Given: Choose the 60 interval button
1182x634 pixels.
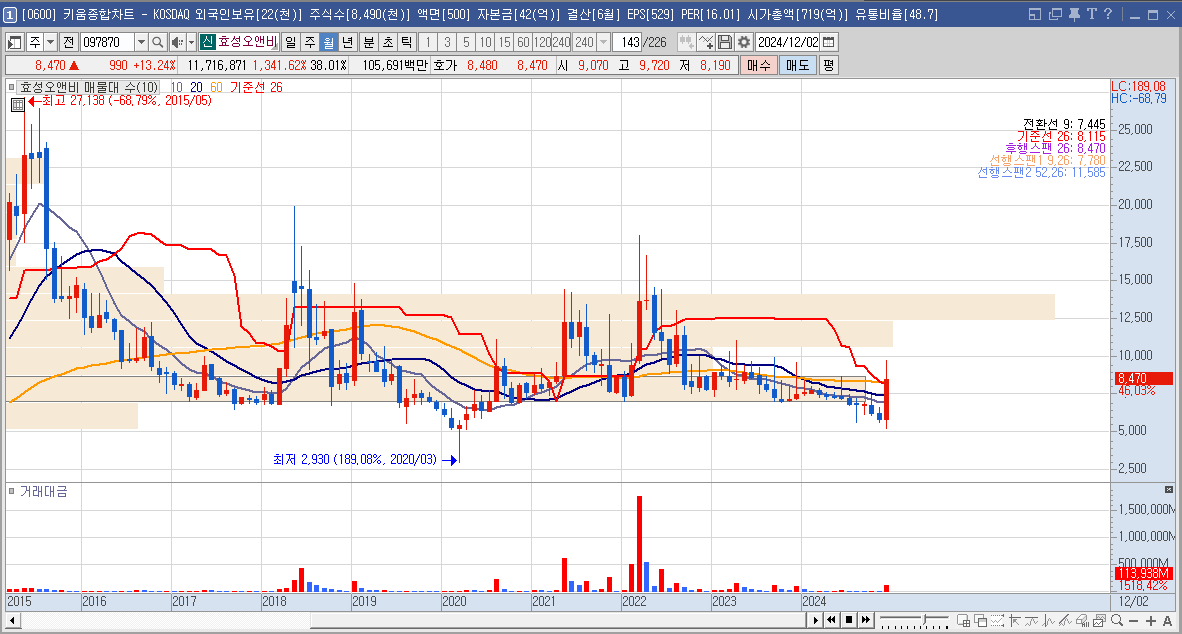Looking at the screenshot, I should [x=523, y=42].
